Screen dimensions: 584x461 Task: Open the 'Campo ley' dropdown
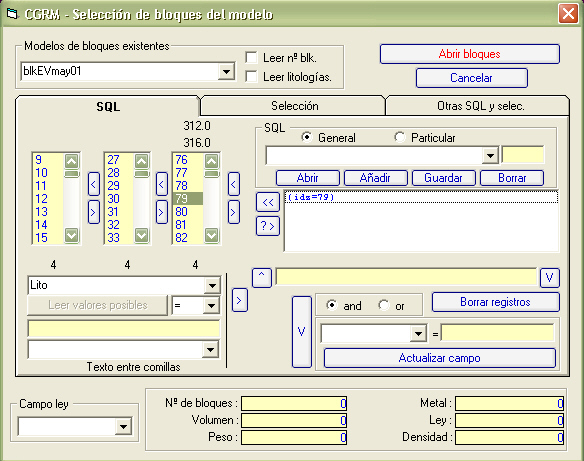(x=123, y=426)
